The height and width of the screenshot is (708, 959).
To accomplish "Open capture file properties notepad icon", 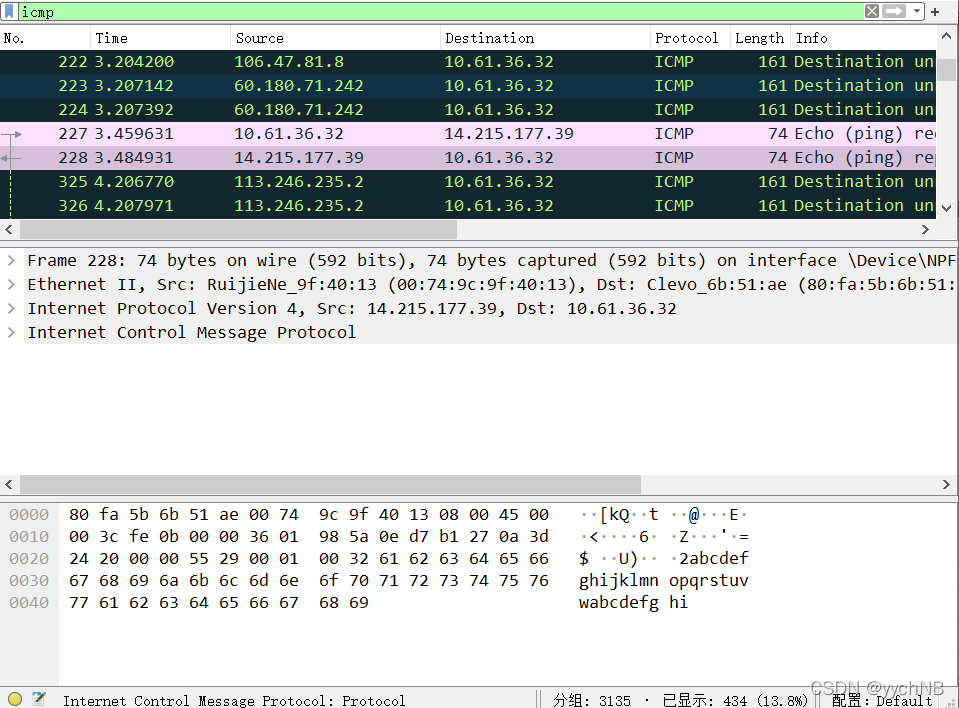I will (39, 699).
